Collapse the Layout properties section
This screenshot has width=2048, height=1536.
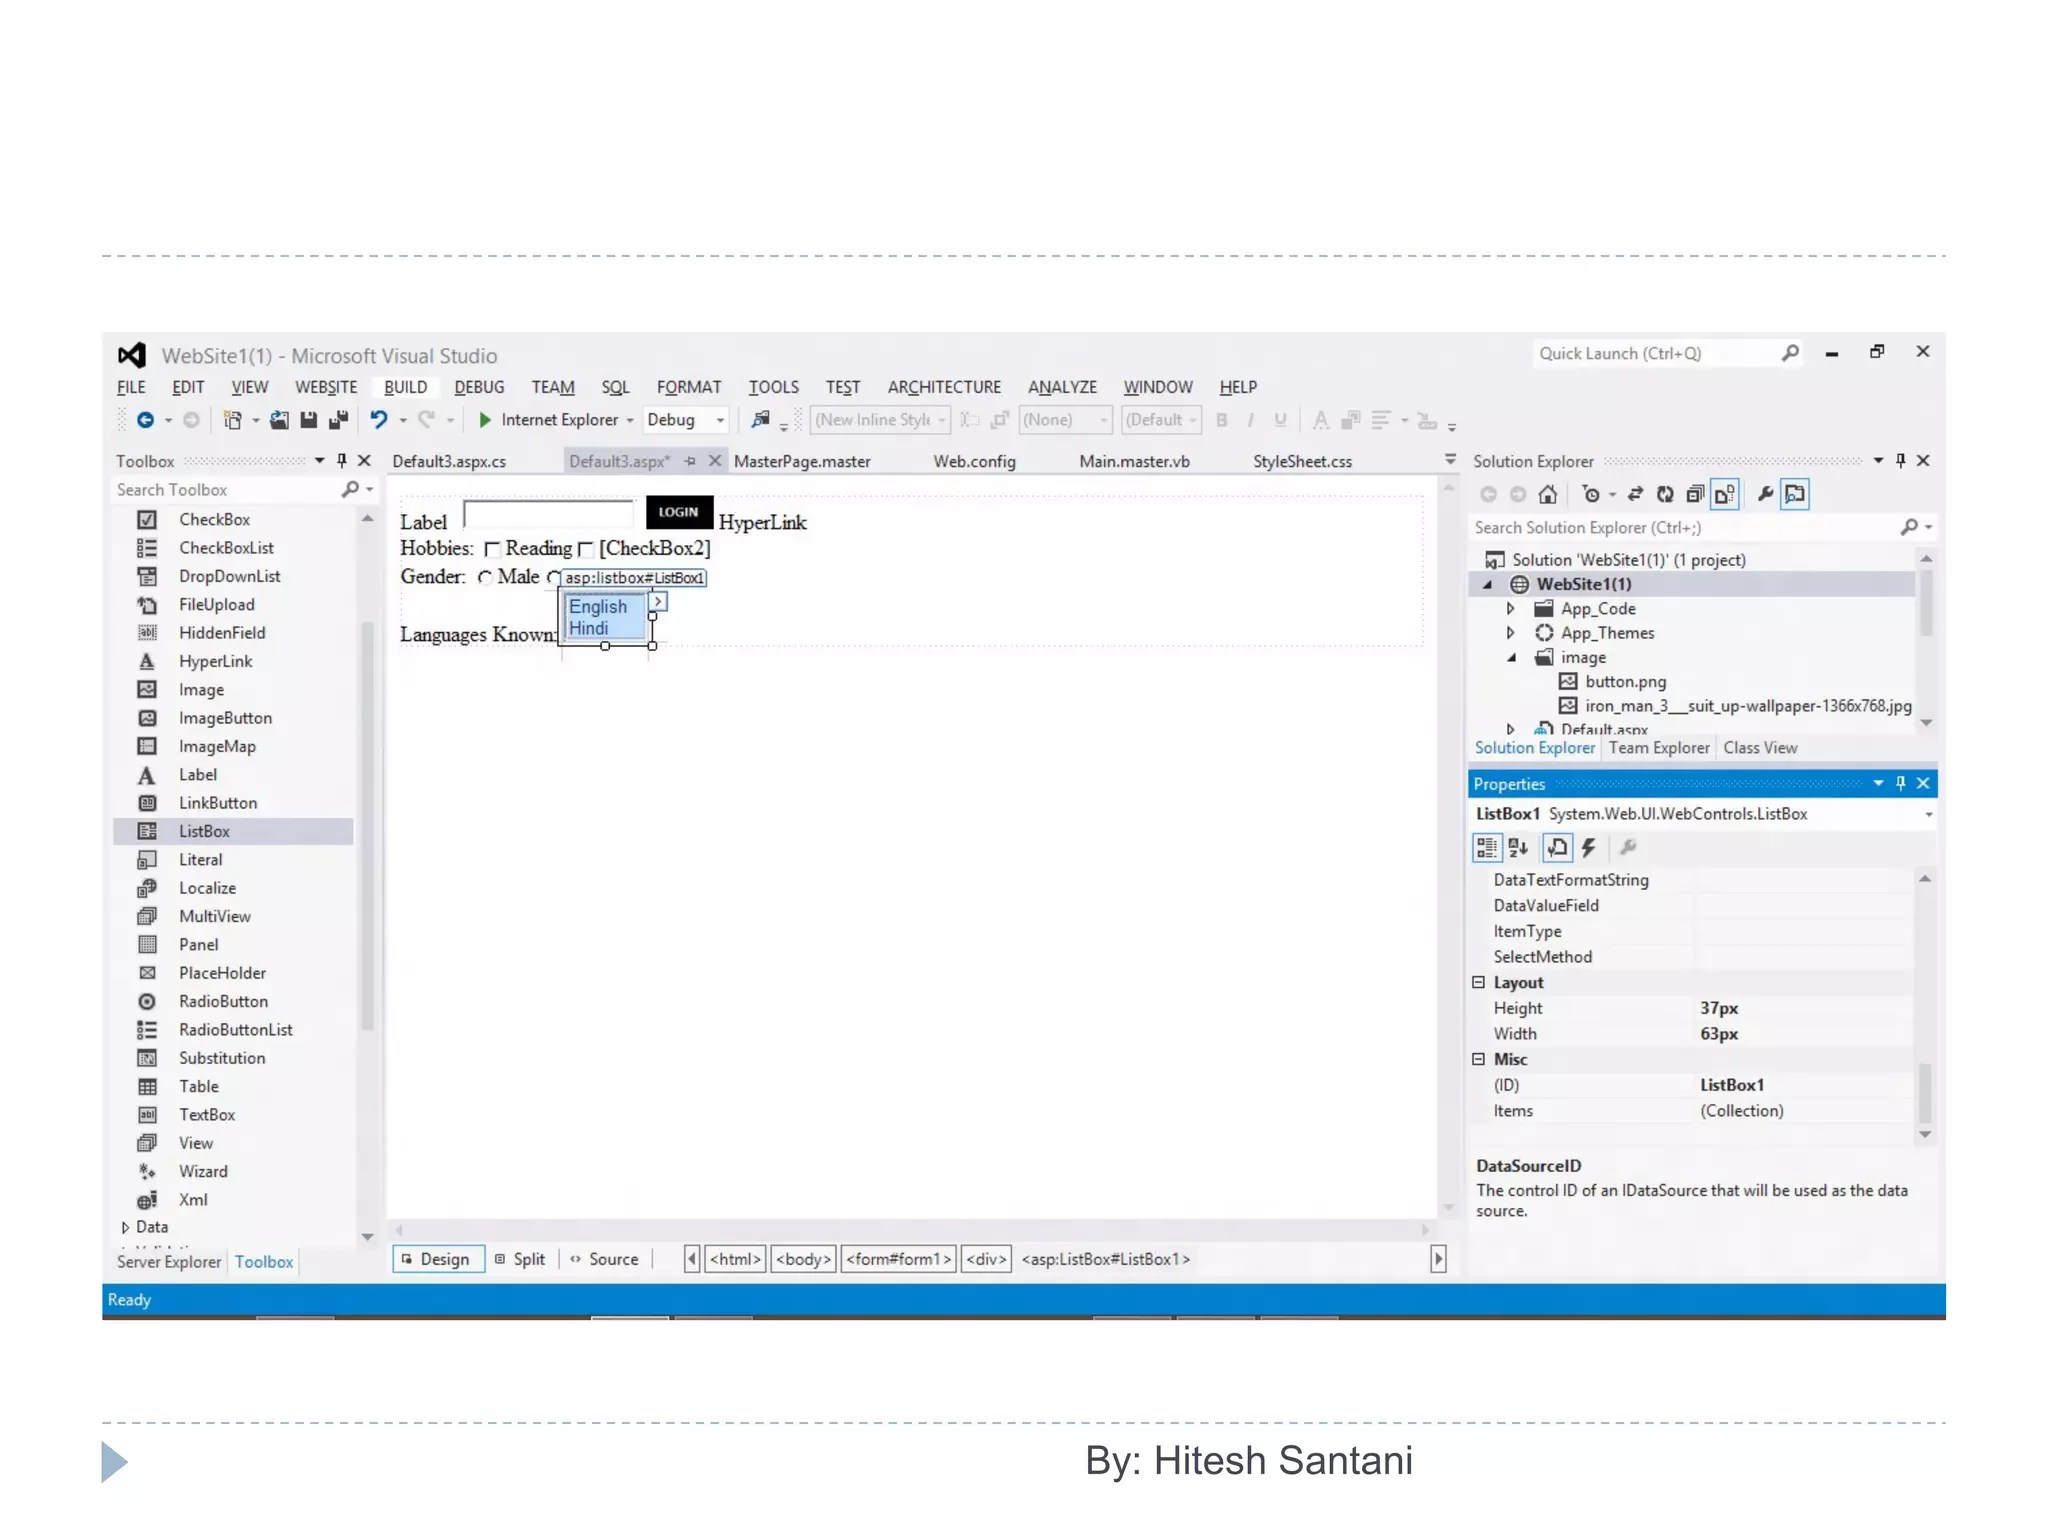[x=1479, y=983]
